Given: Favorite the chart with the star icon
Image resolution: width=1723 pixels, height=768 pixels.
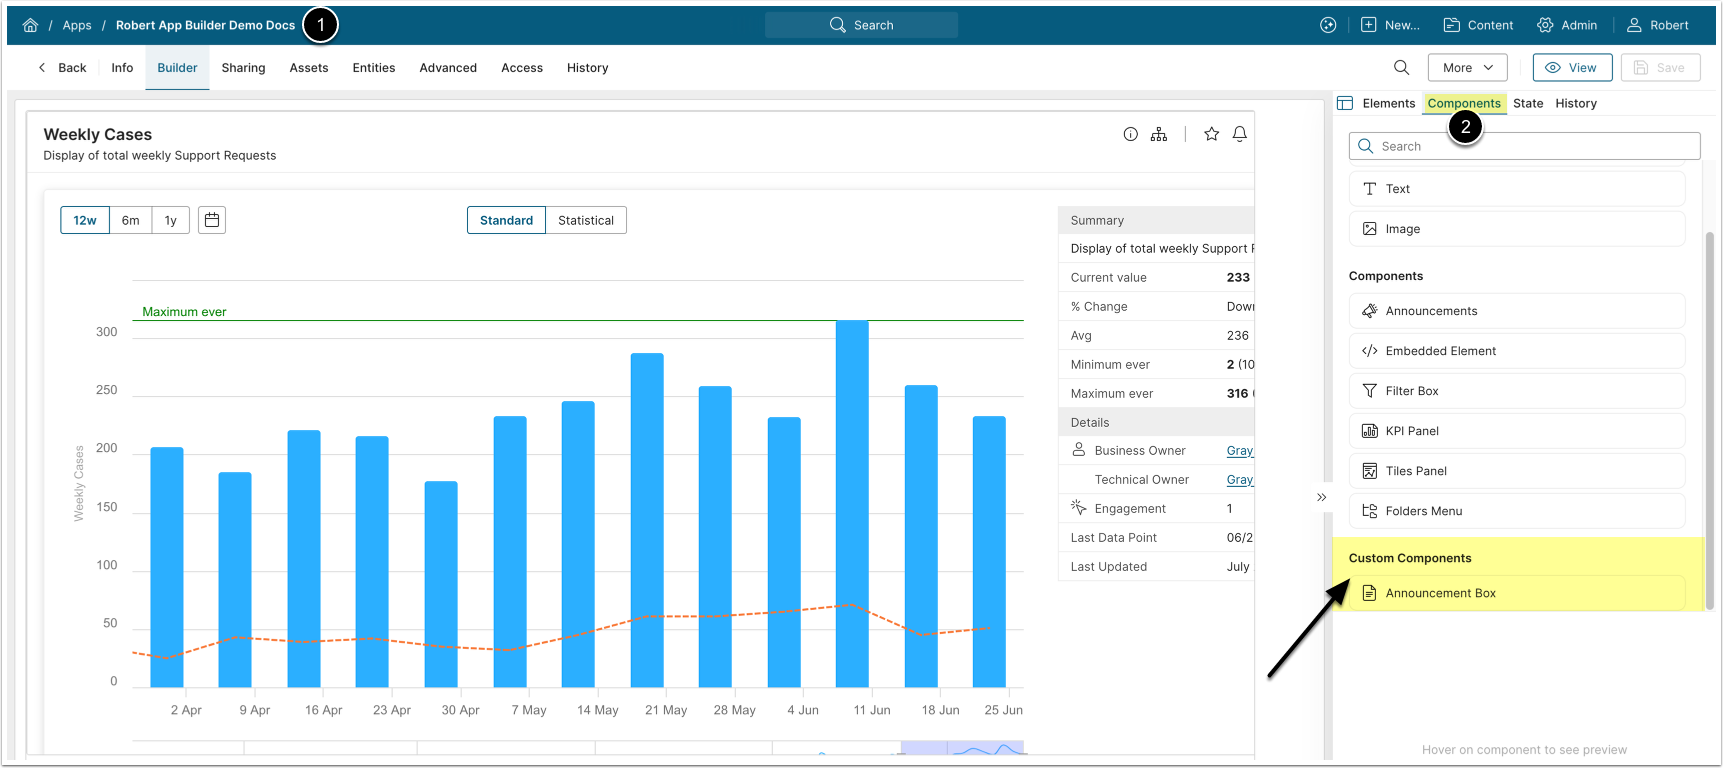Looking at the screenshot, I should (x=1211, y=134).
